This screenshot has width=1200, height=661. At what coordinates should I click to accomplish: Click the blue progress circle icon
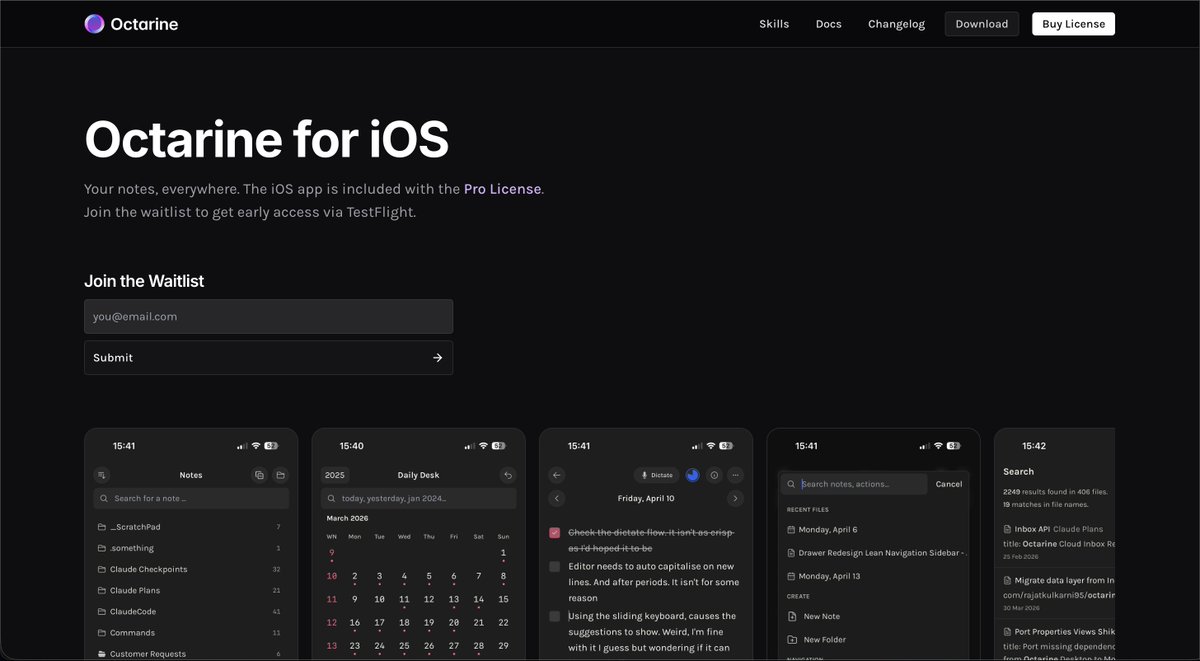(692, 475)
